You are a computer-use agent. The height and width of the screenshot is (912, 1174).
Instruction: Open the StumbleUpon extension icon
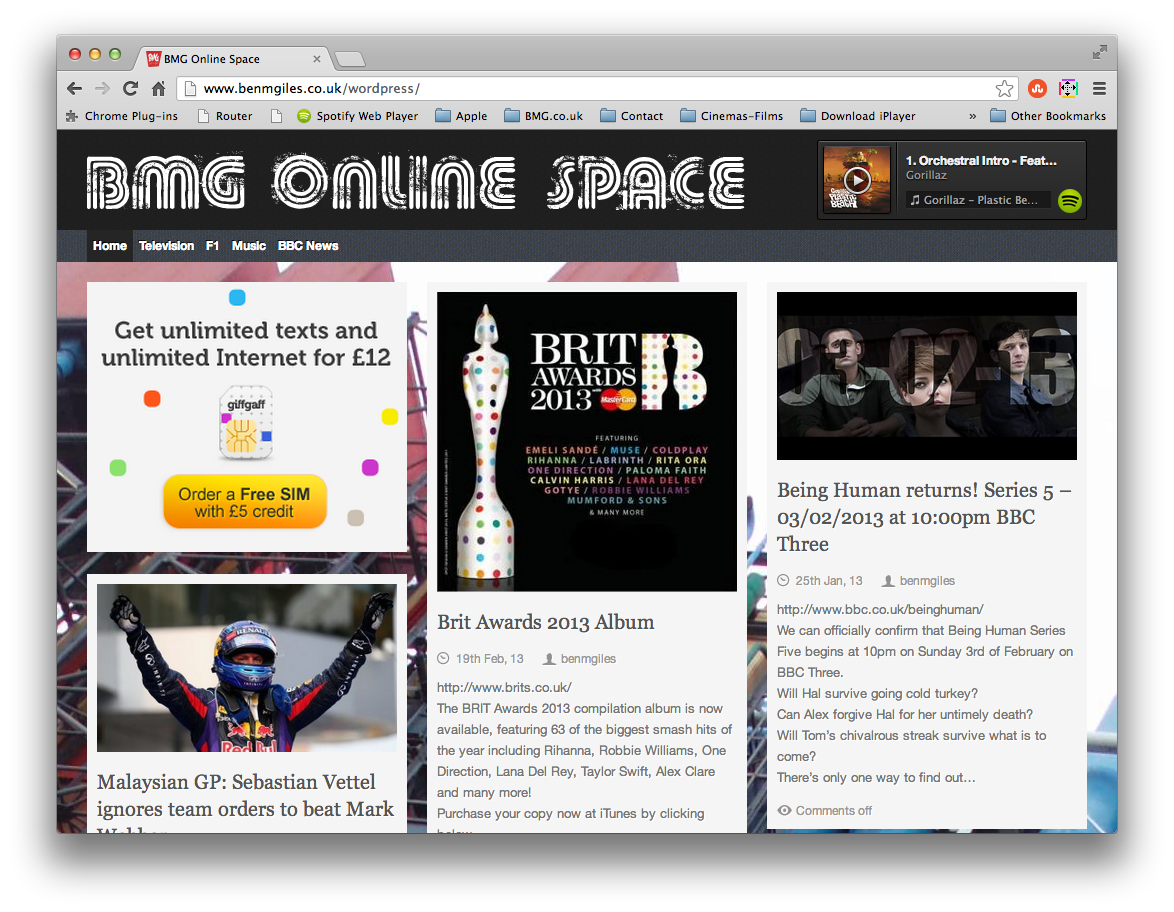[x=1037, y=88]
